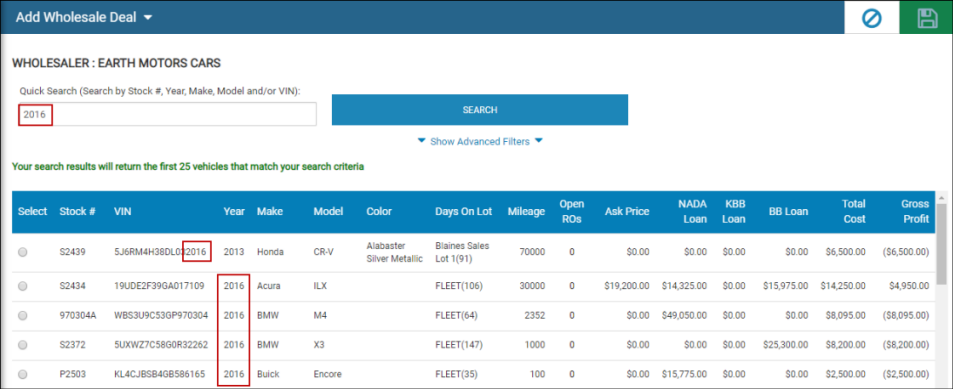
Task: Click the green save floppy icon
Action: point(927,18)
